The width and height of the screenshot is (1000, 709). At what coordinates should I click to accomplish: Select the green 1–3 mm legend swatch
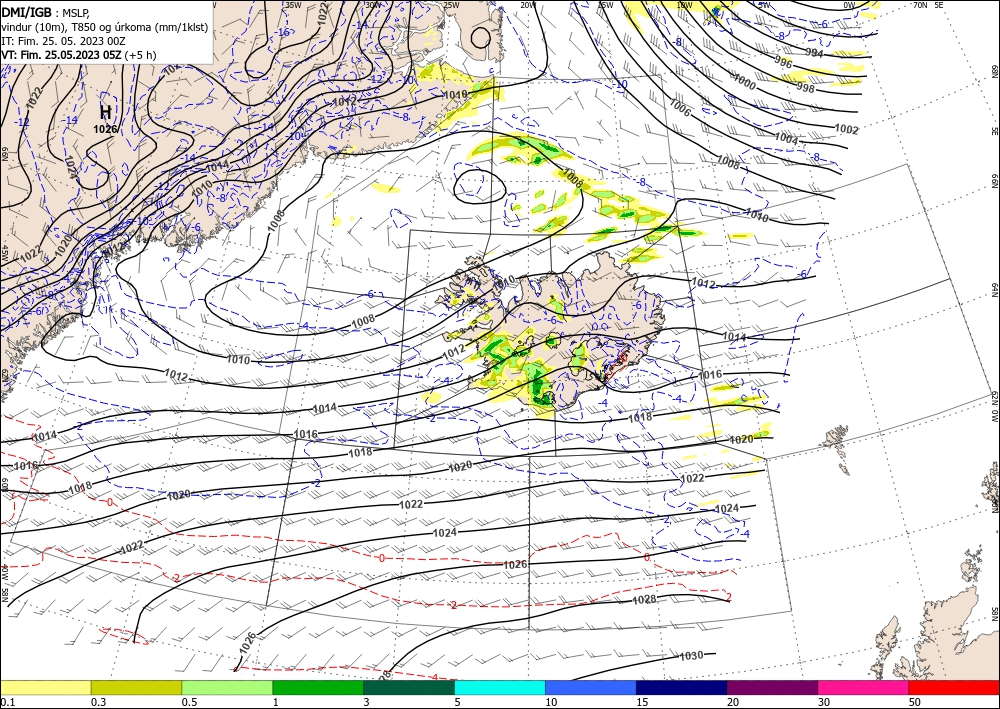point(318,687)
